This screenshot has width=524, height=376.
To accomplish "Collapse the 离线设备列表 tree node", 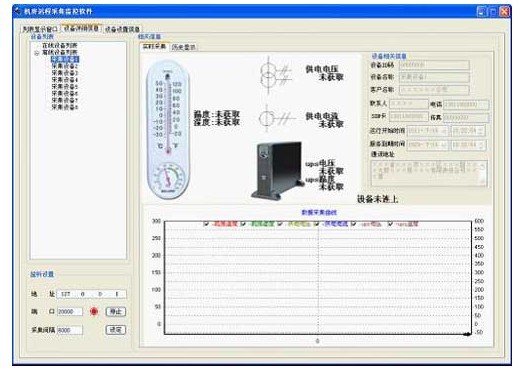I will pos(37,53).
